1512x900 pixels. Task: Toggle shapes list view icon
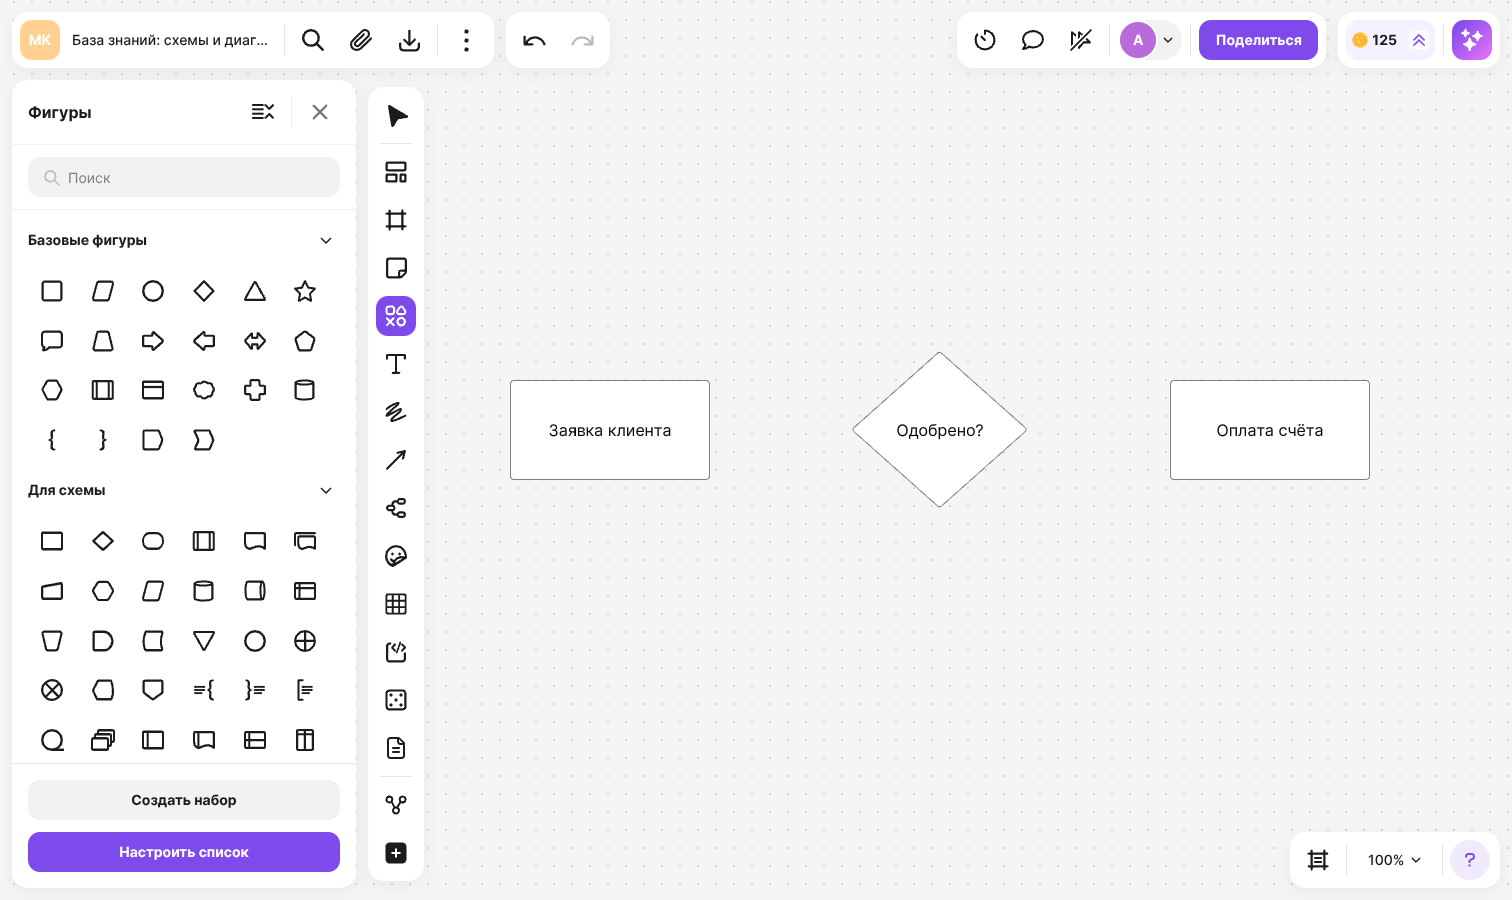tap(263, 112)
